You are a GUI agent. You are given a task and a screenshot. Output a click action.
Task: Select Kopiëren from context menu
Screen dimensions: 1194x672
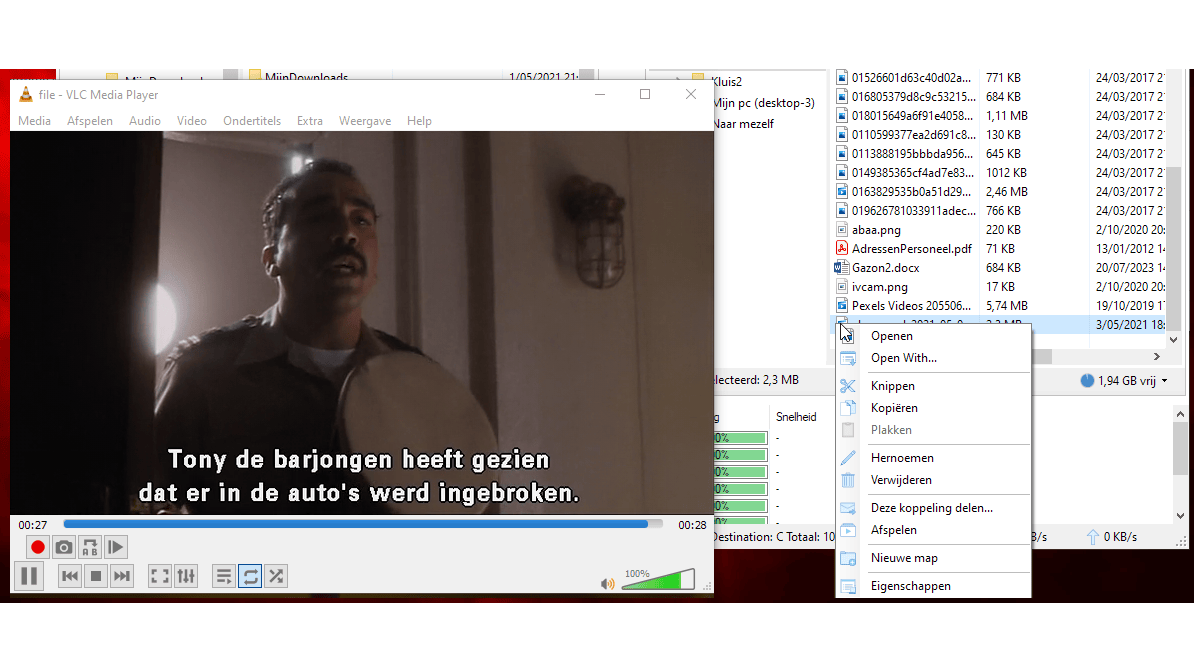coord(934,408)
